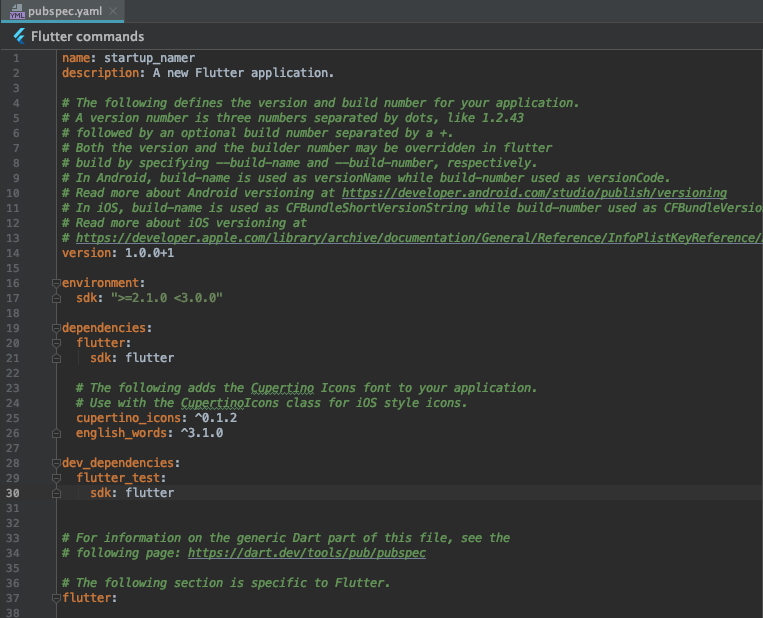This screenshot has width=763, height=618.
Task: Collapse the flutter: section on line 37
Action: (56, 598)
